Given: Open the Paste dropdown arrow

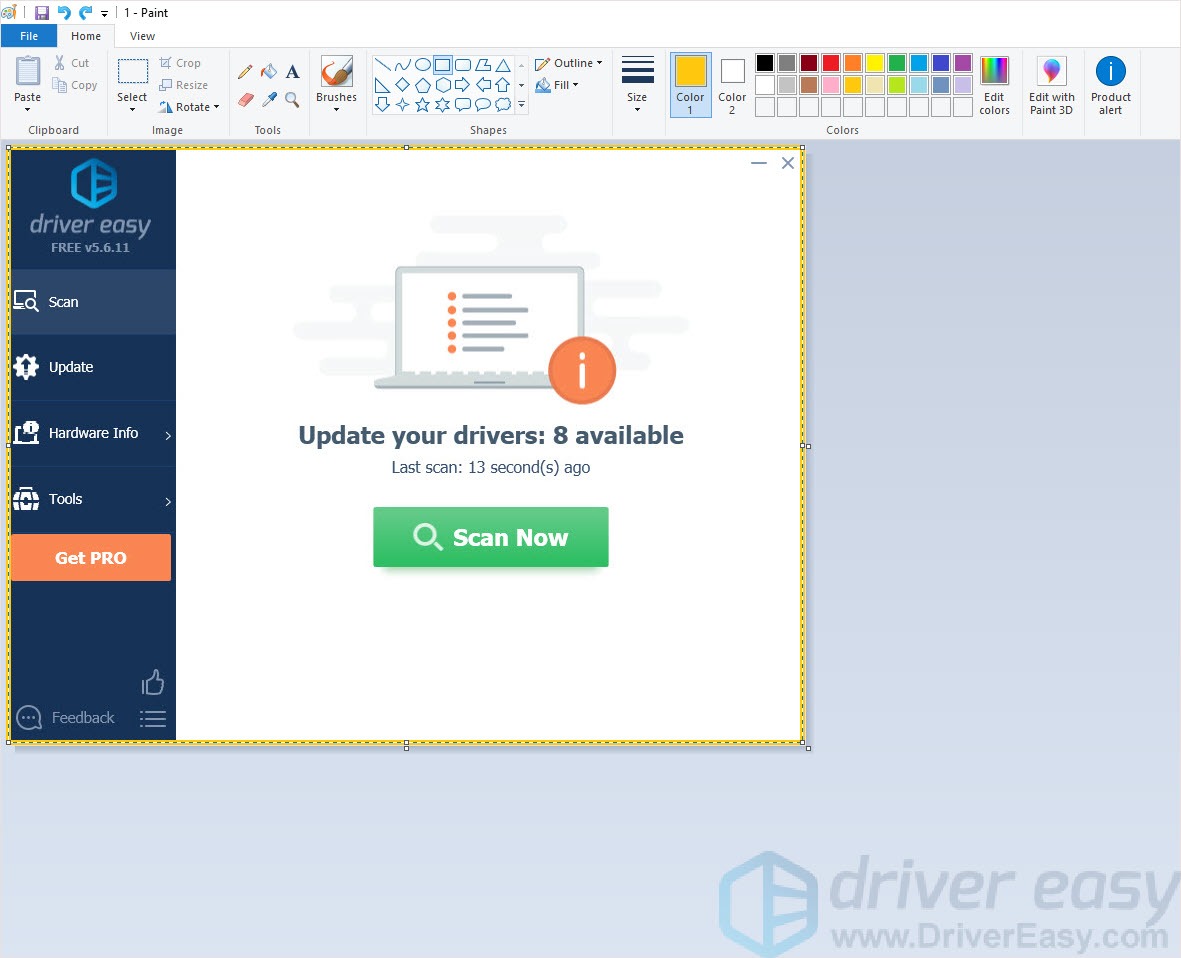Looking at the screenshot, I should [x=28, y=111].
